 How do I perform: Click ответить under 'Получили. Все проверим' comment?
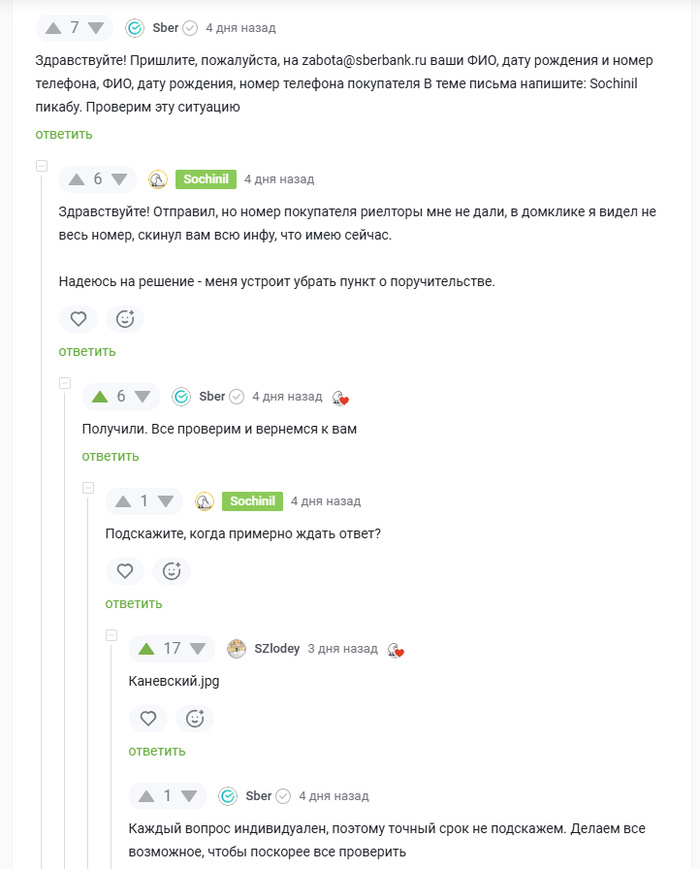coord(110,457)
